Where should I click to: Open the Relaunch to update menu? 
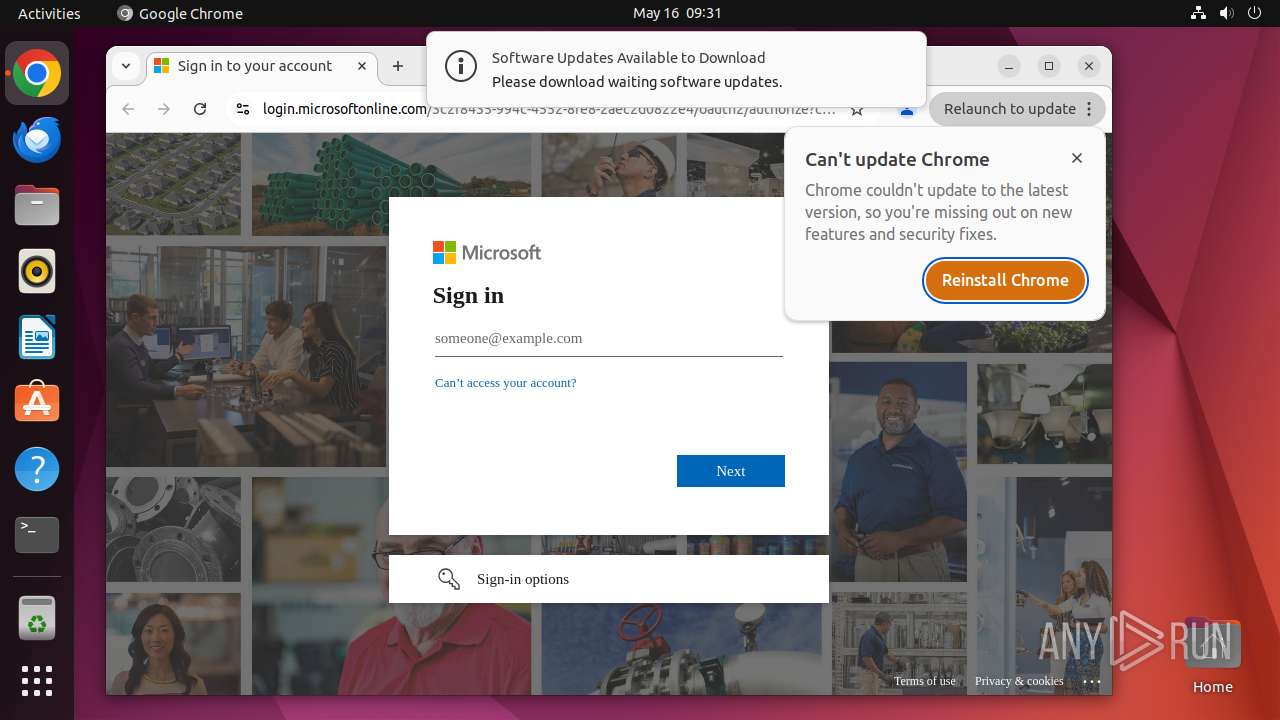coord(1017,109)
